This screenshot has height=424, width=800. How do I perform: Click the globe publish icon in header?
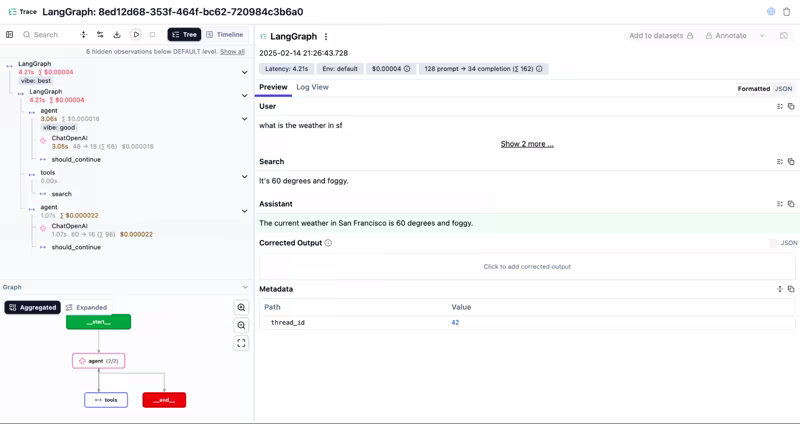click(x=771, y=12)
